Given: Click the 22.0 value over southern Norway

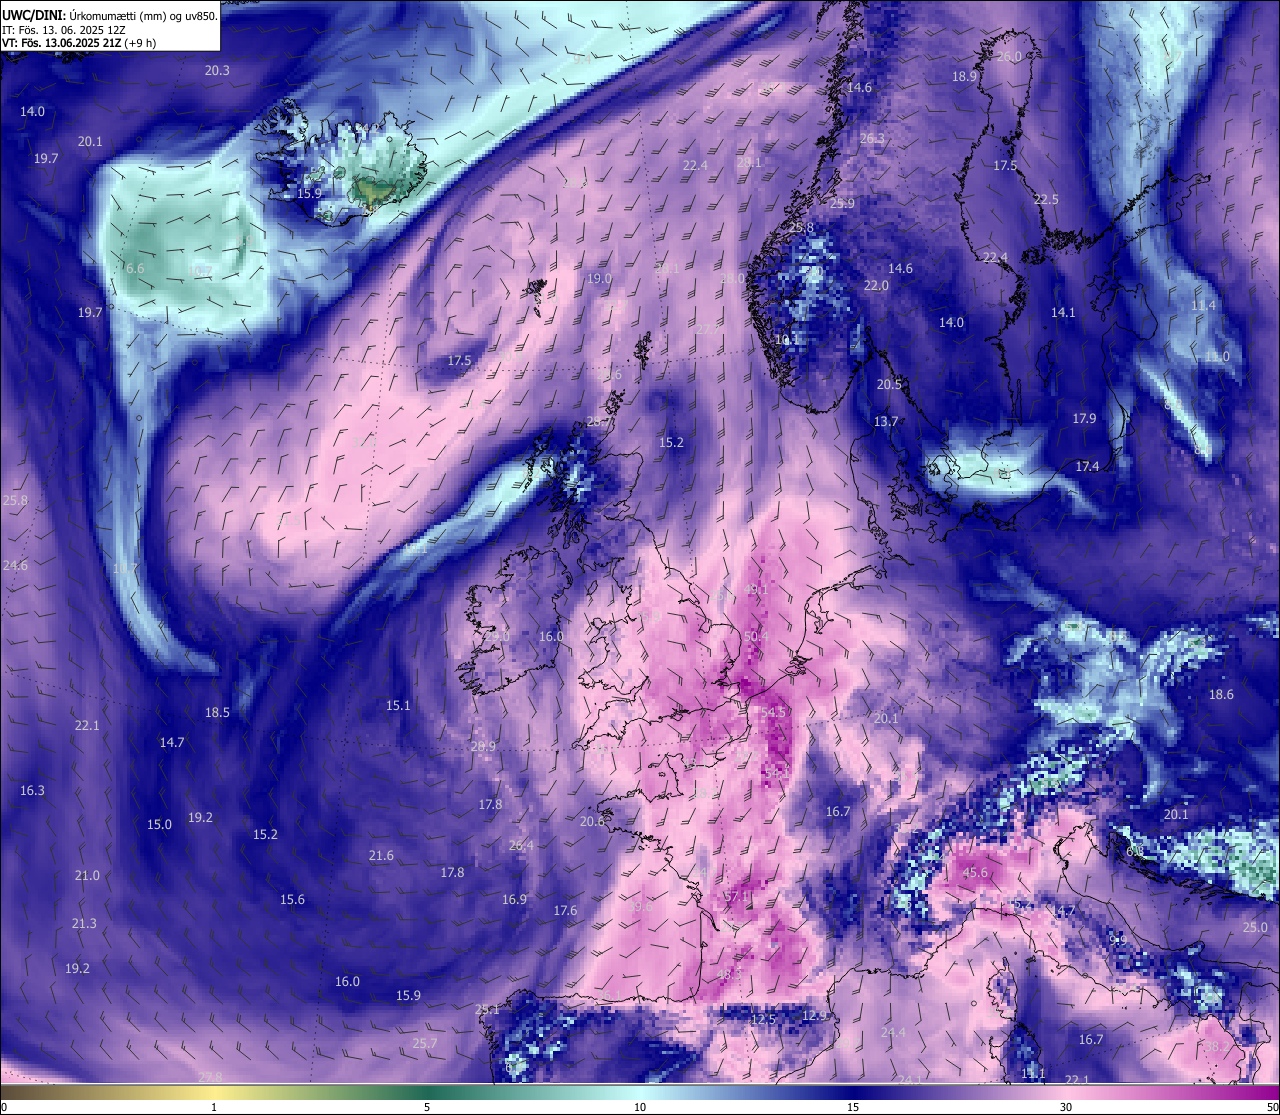Looking at the screenshot, I should pyautogui.click(x=876, y=286).
